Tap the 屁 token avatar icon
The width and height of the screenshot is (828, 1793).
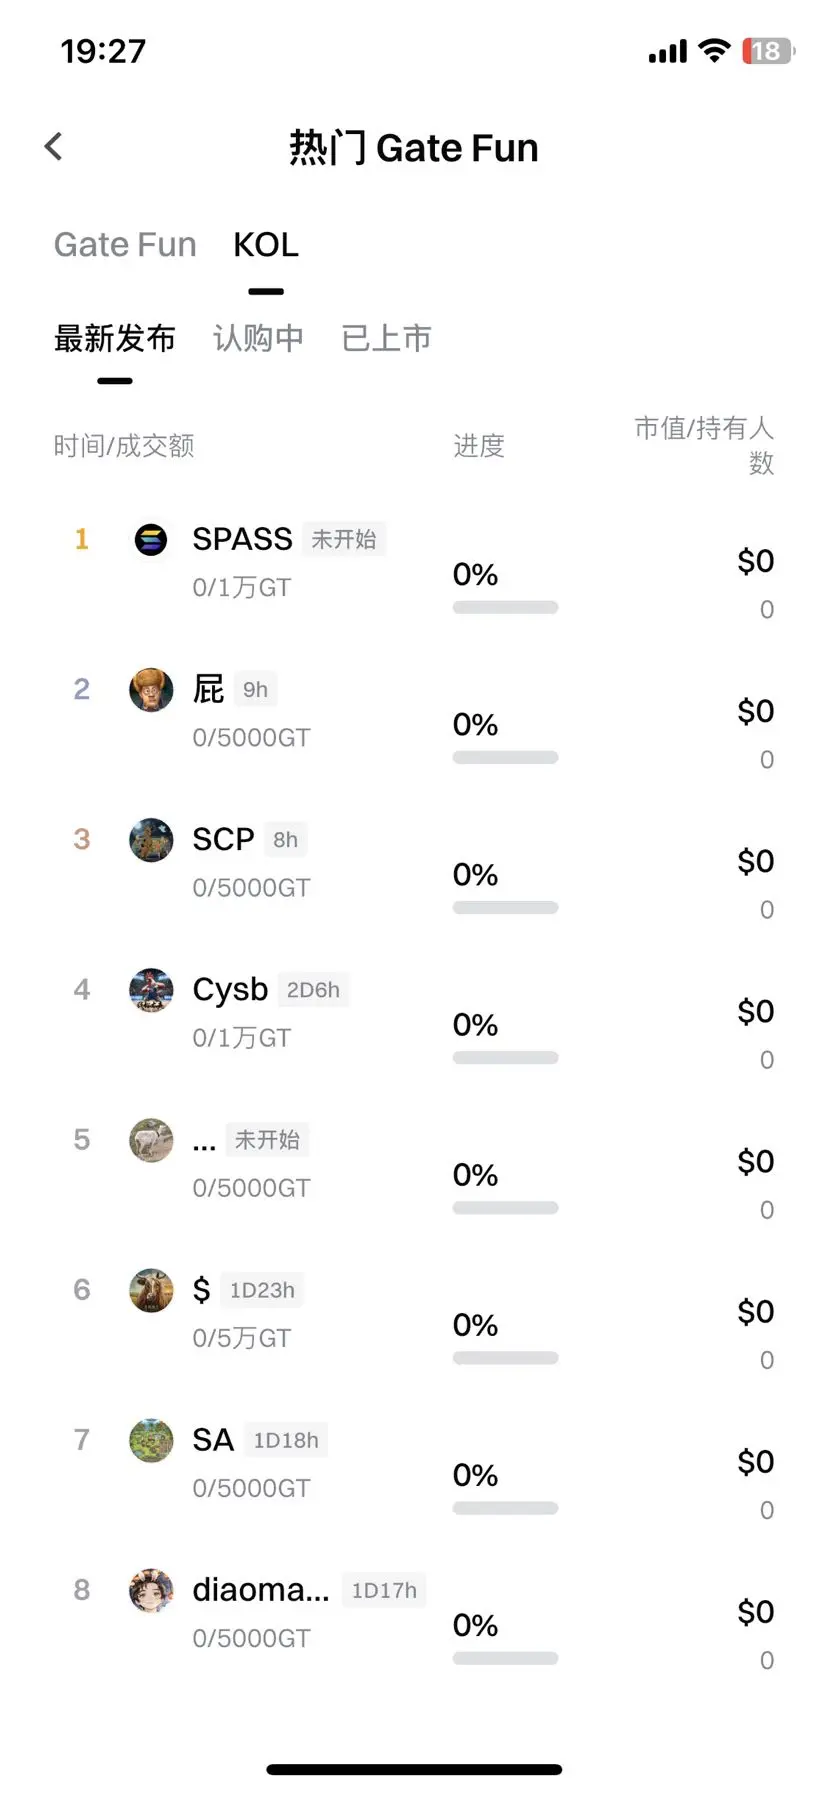point(151,690)
